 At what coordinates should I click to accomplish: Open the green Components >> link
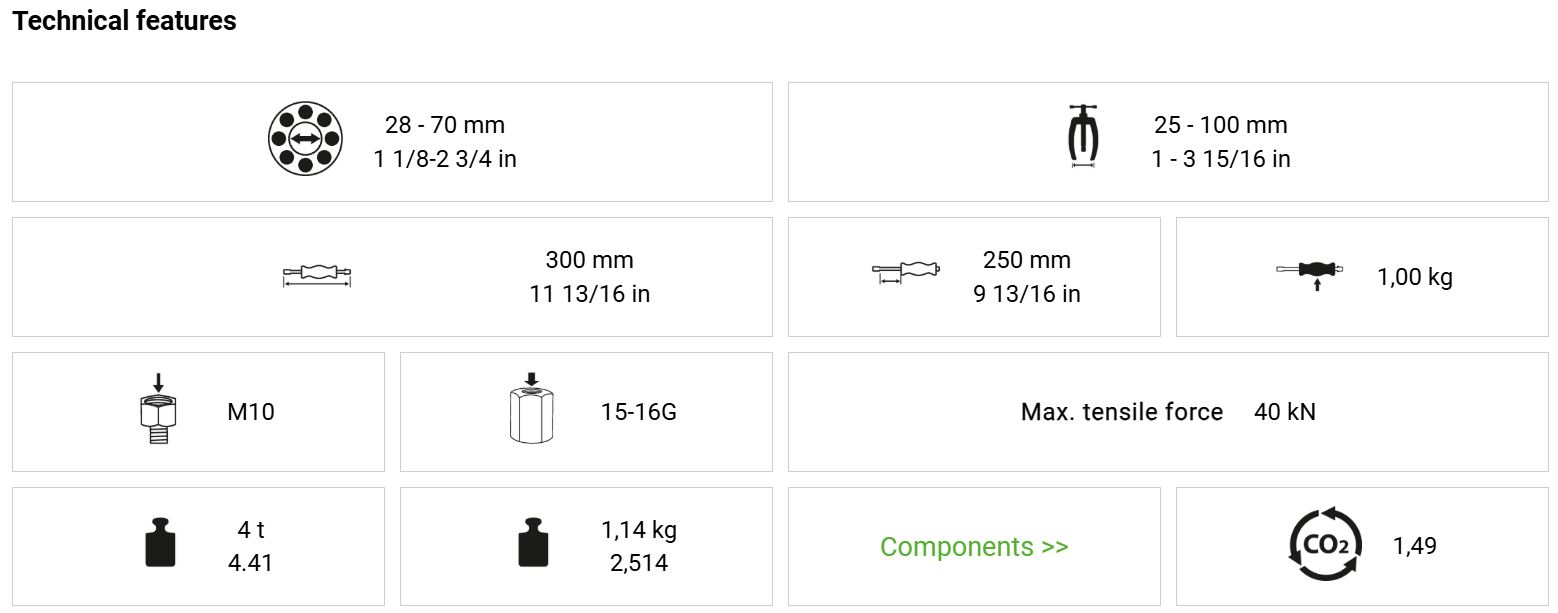click(x=974, y=547)
